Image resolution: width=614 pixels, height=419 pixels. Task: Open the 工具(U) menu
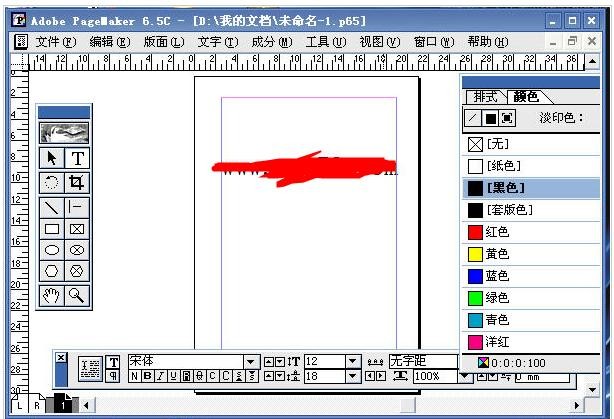[326, 42]
